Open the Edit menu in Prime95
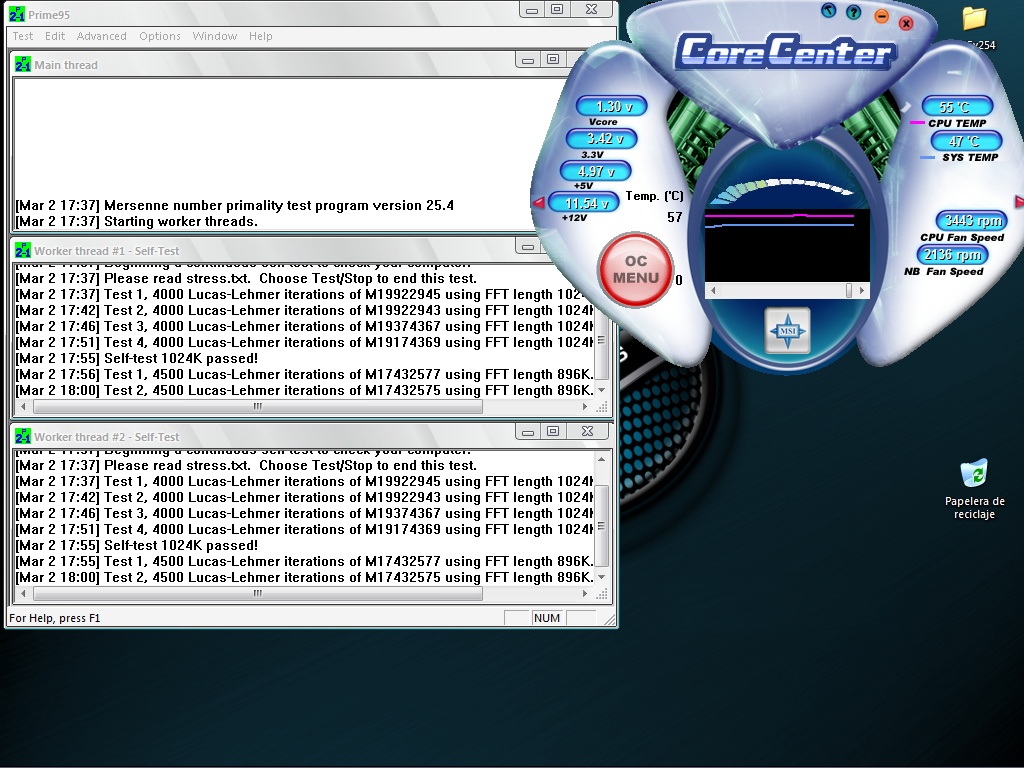 55,36
